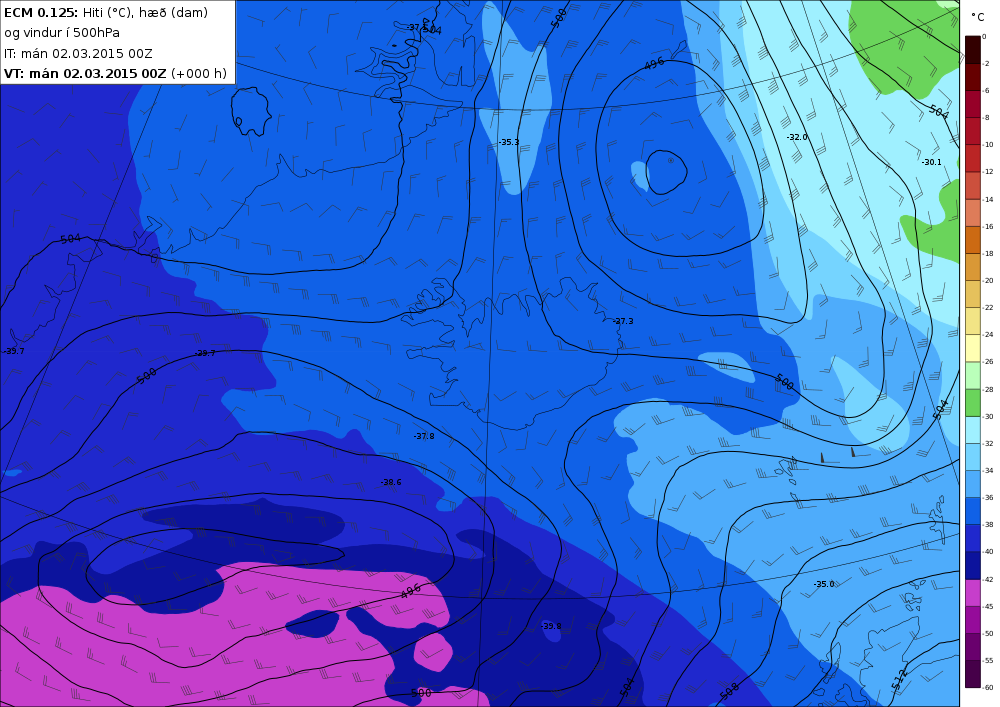Click the legend swatch between -18 and -20
This screenshot has height=707, width=1000.
tap(973, 267)
